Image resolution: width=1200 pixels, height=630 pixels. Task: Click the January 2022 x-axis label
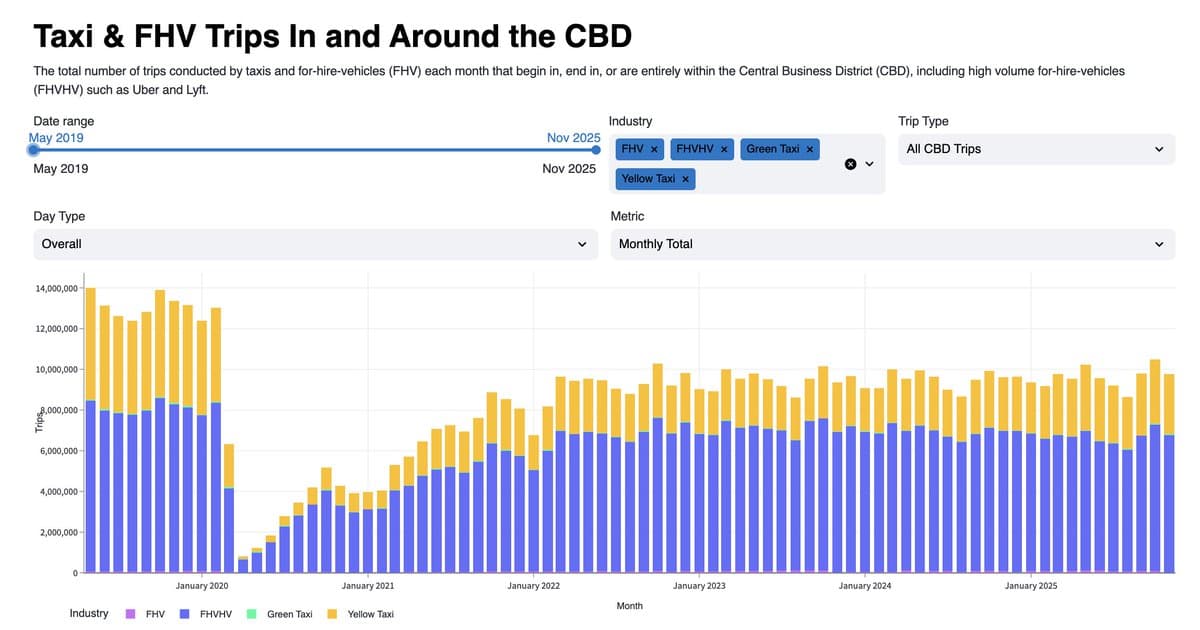point(534,586)
